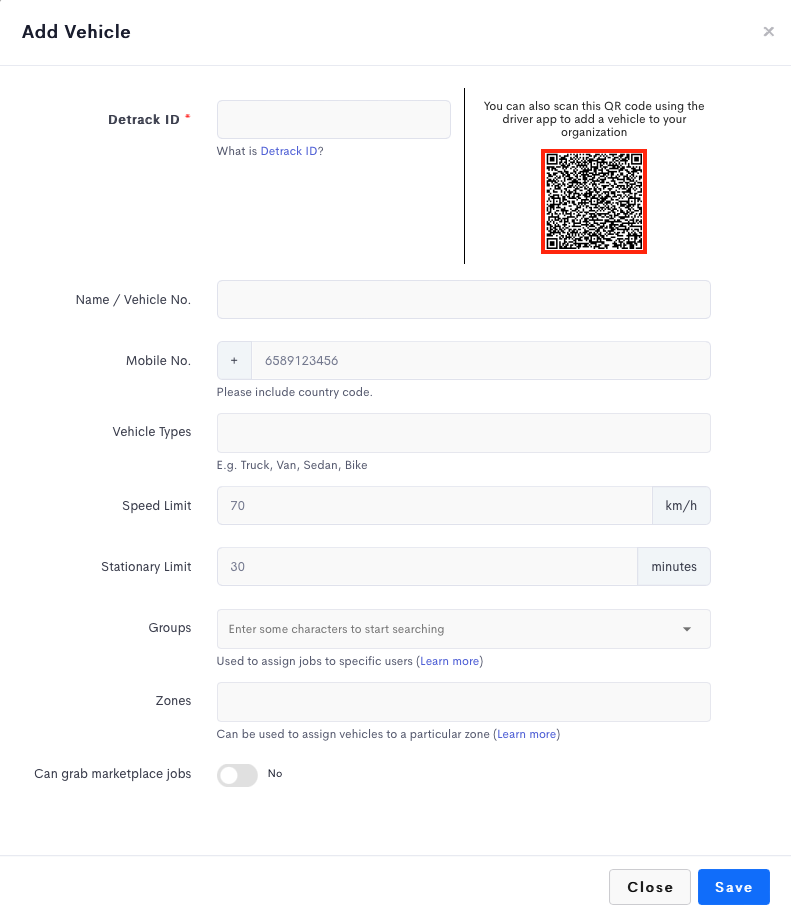Viewport: 791px width, 911px height.
Task: Open Learn more link under Groups
Action: [449, 661]
